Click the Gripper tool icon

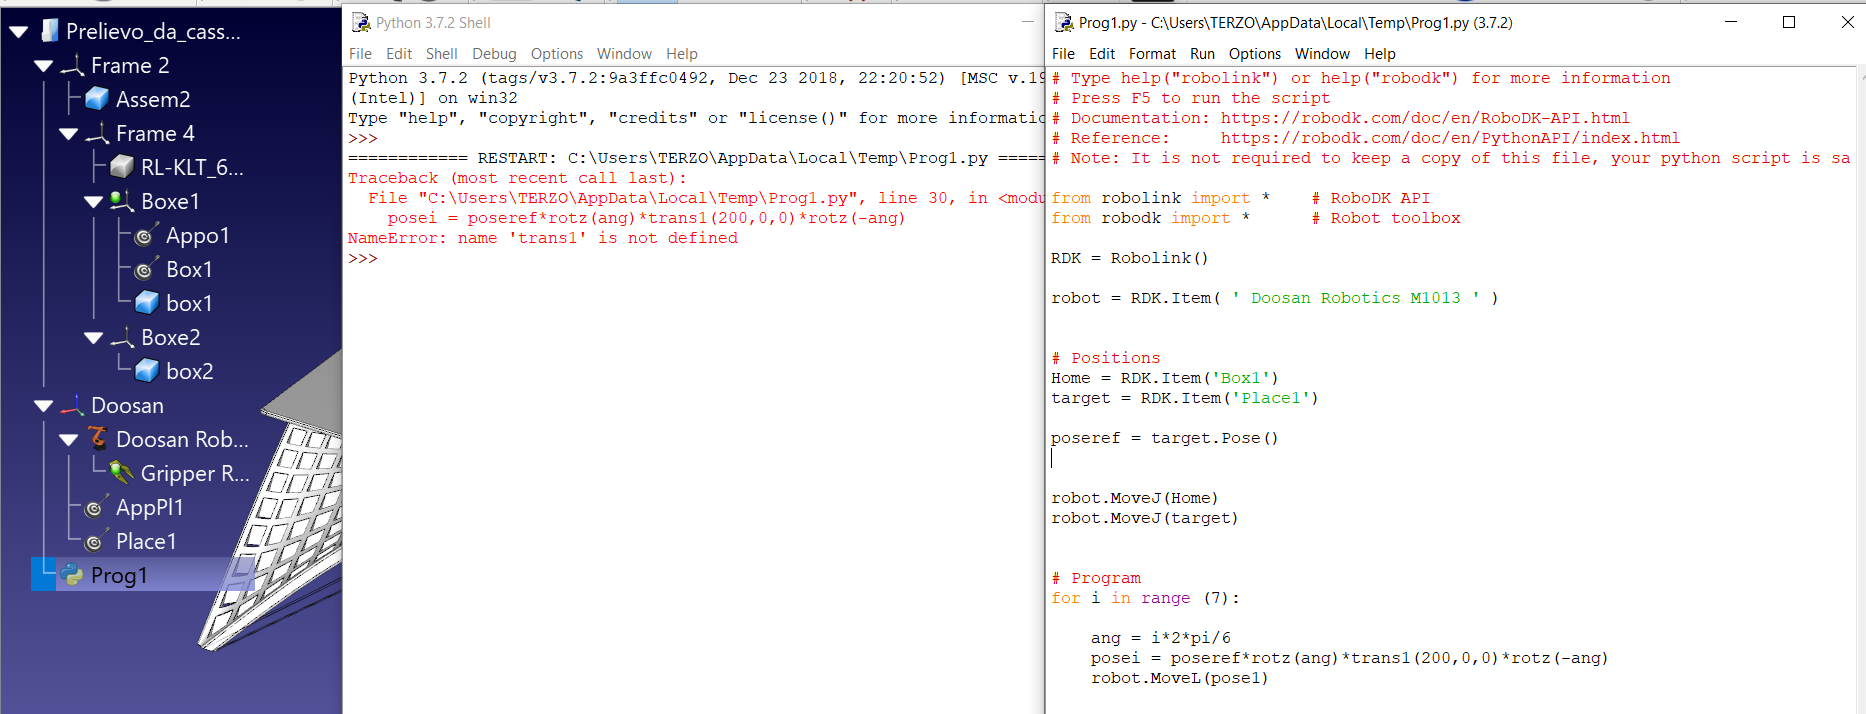[122, 472]
